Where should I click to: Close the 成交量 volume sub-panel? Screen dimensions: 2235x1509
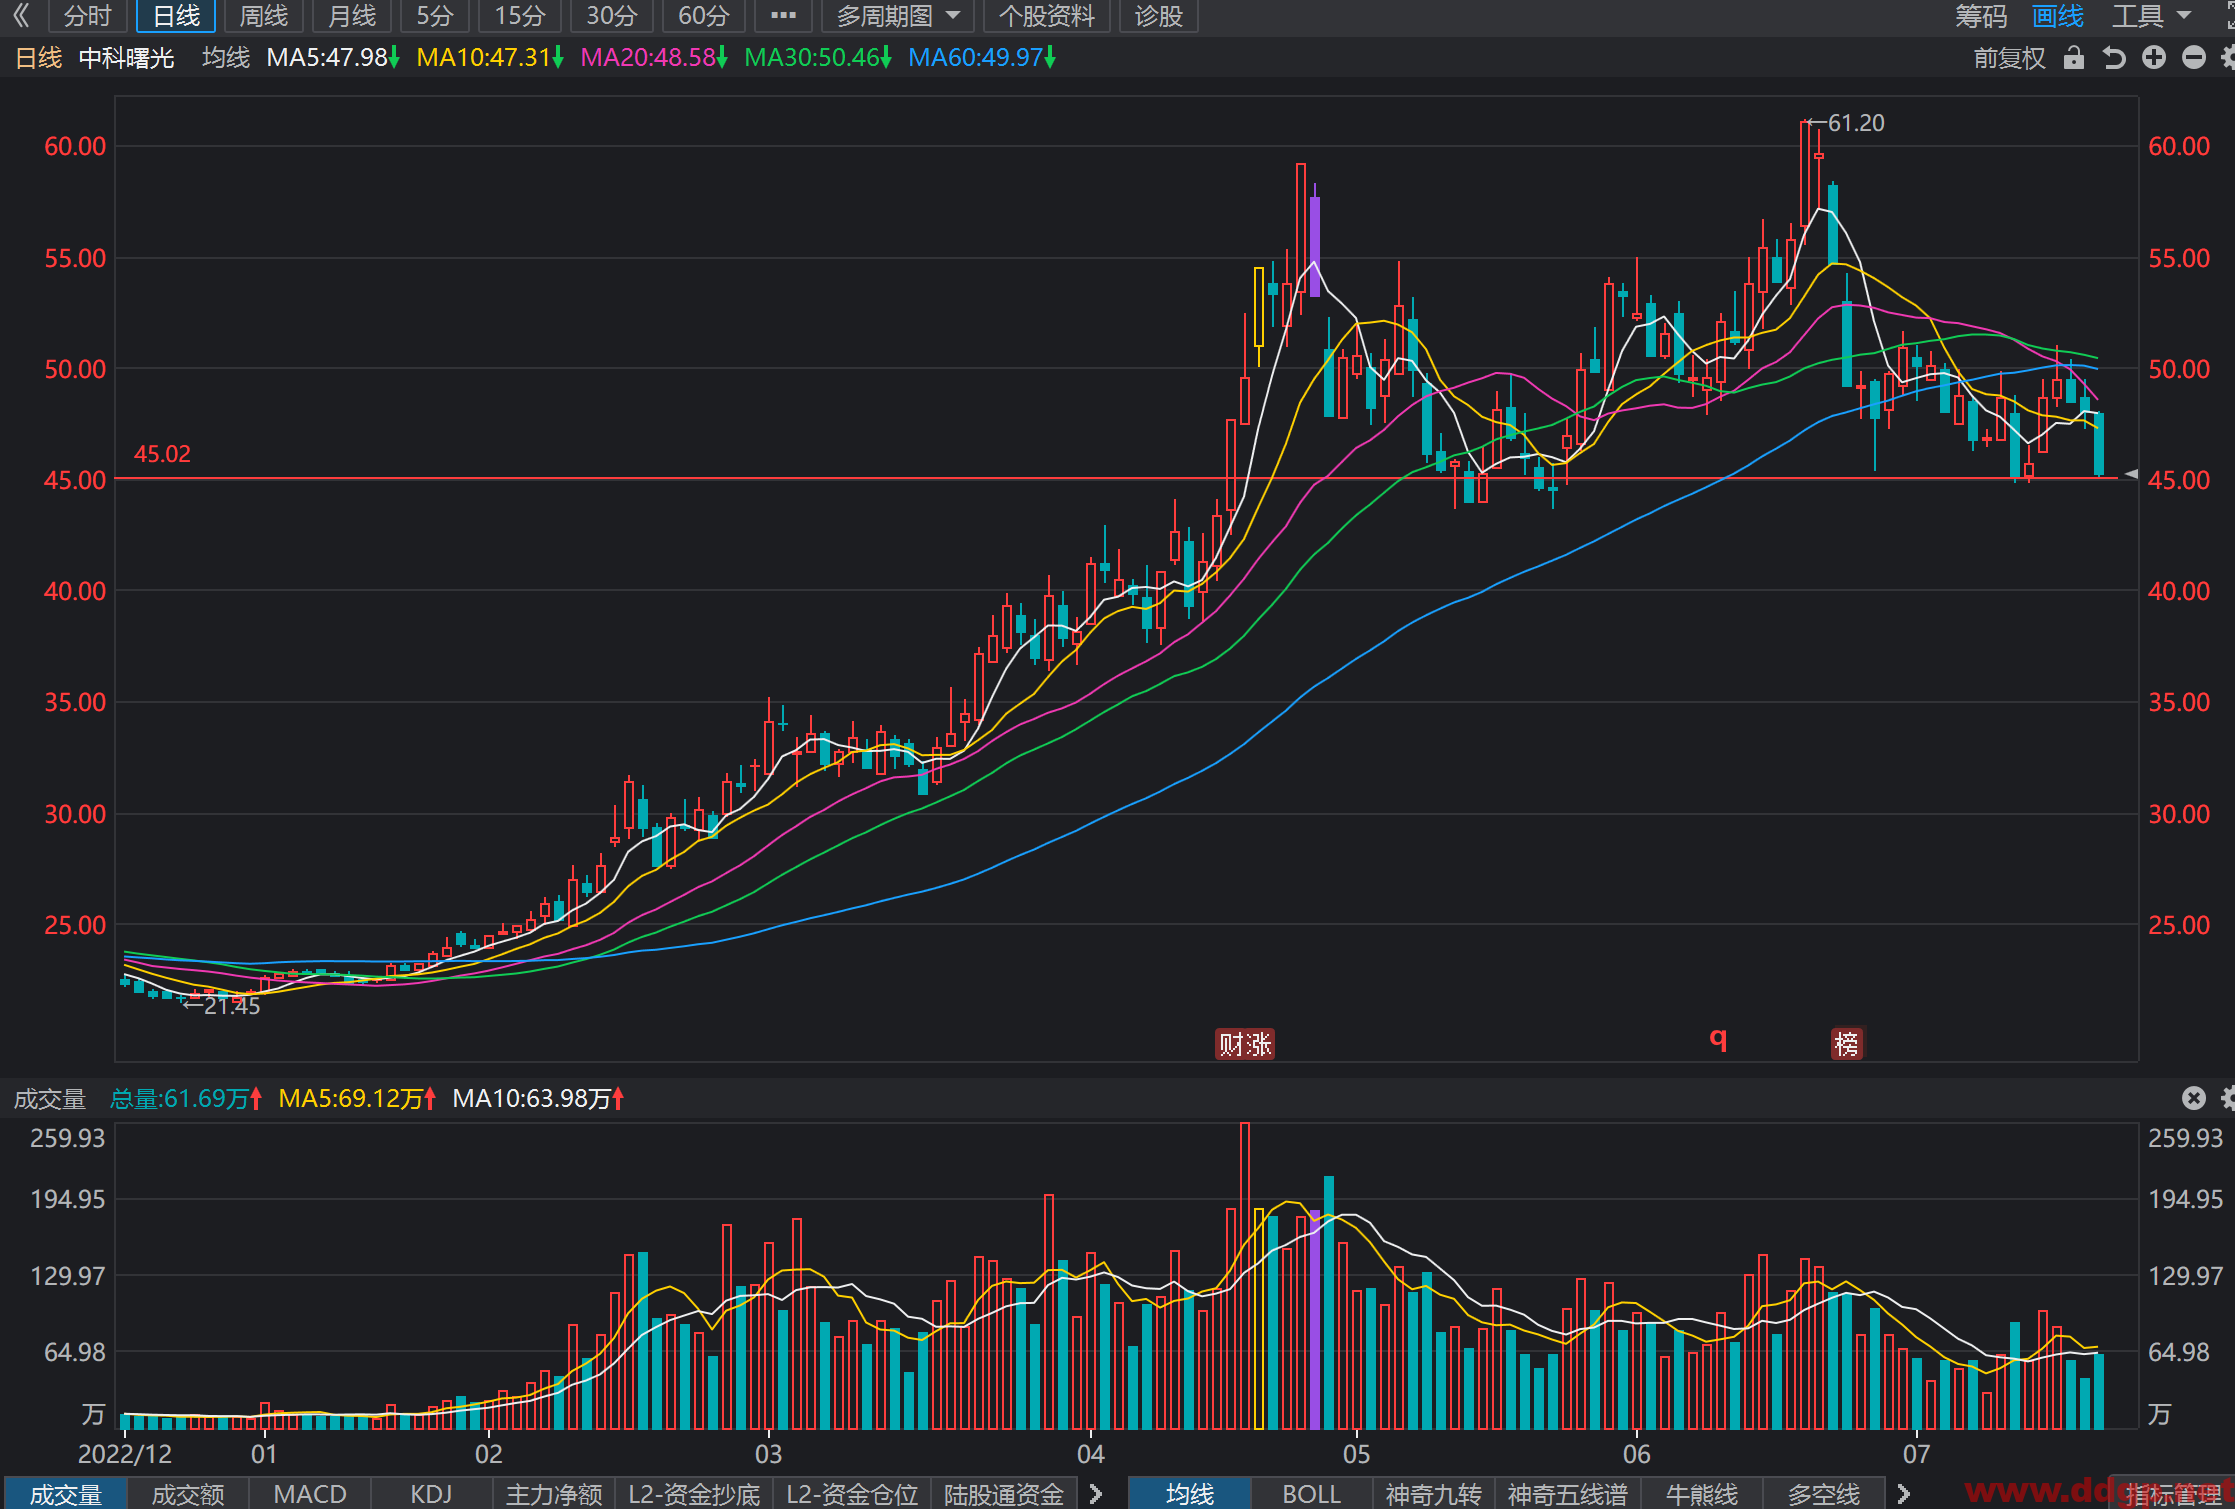2194,1098
